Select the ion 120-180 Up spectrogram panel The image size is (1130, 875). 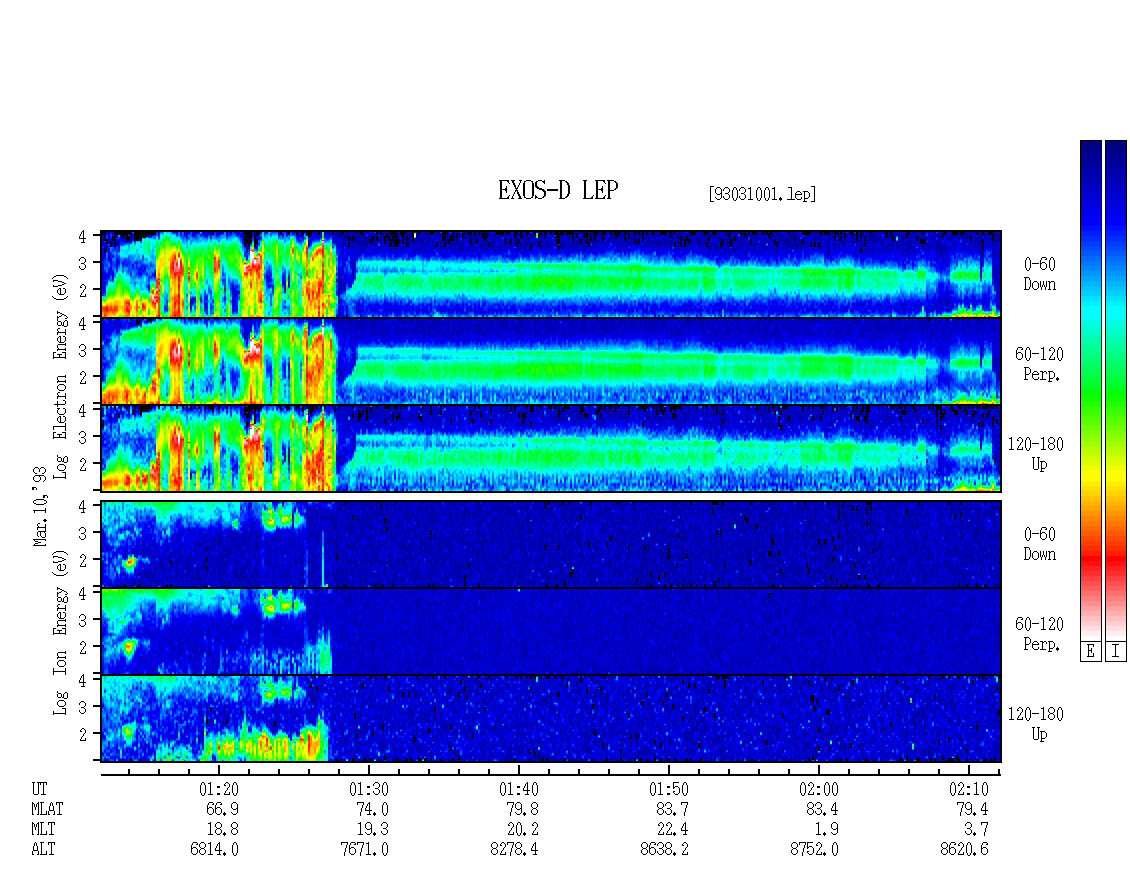pos(551,719)
